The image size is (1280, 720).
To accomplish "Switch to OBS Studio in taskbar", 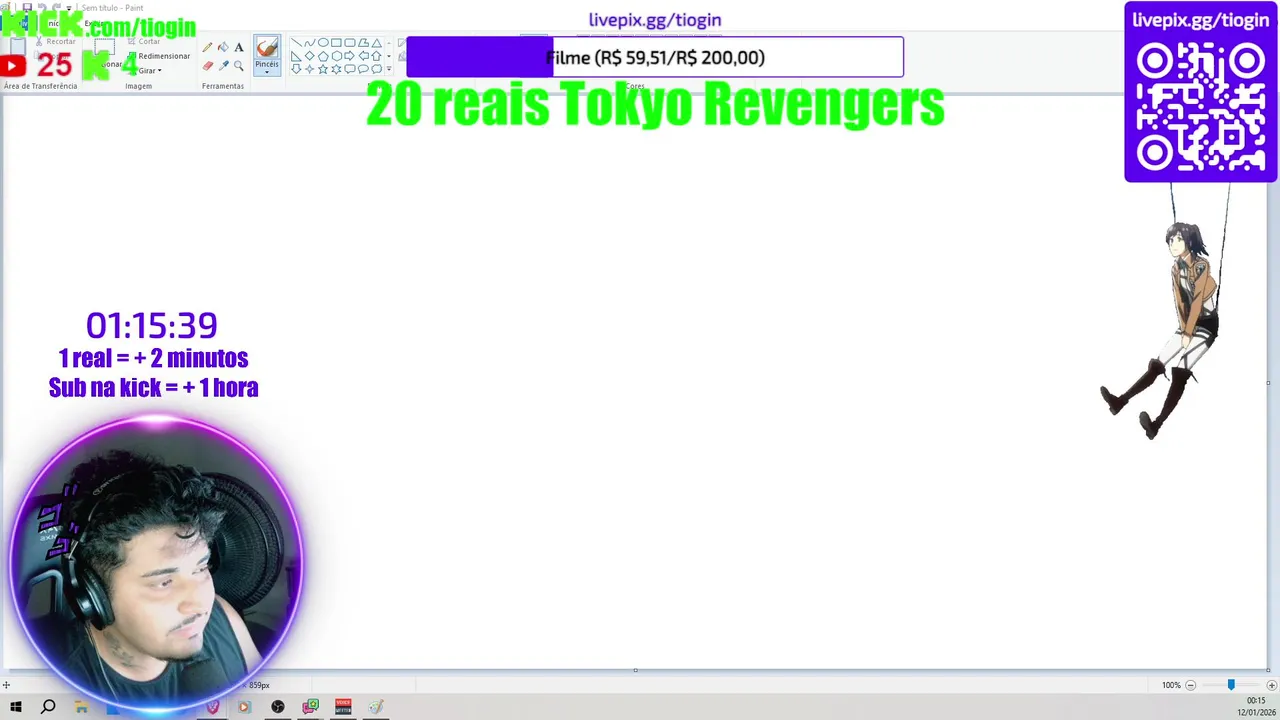I will coord(278,707).
